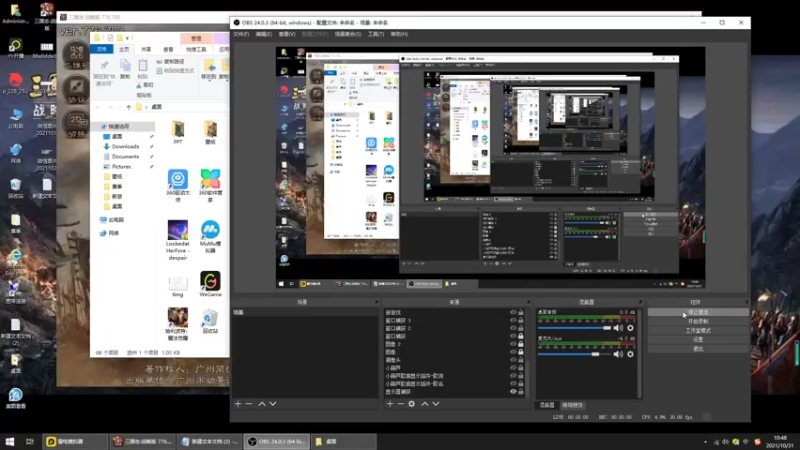This screenshot has height=450, width=800.
Task: Select Downloads in Explorer sidebar
Action: coord(126,146)
